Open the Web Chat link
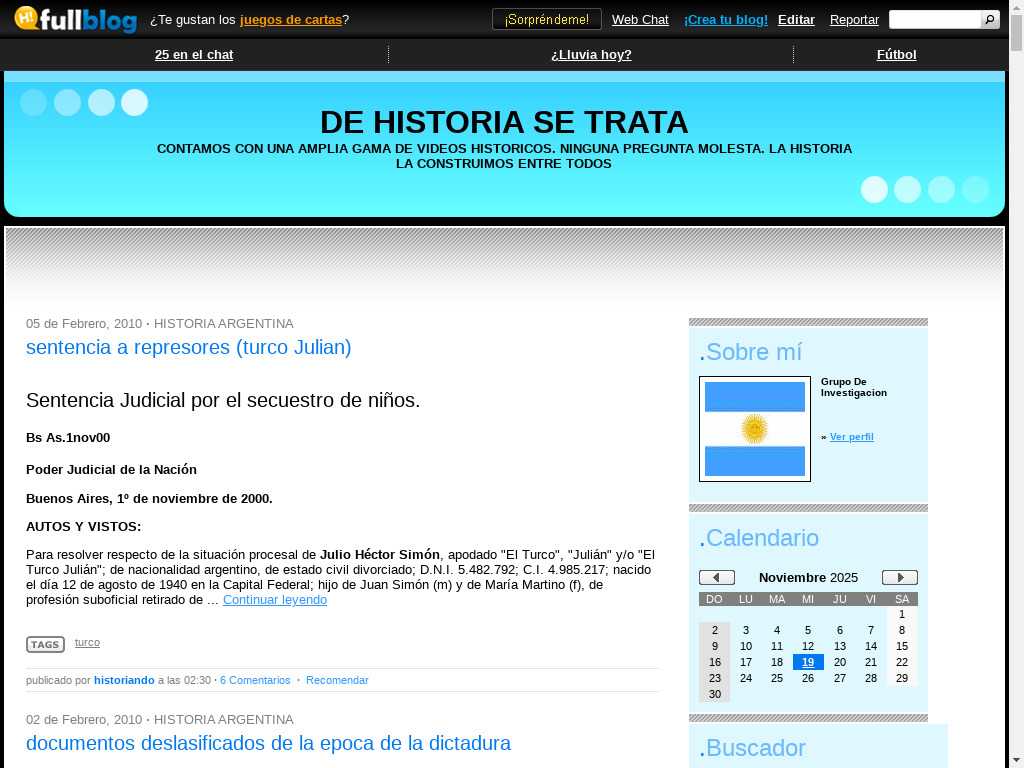The image size is (1024, 768). click(x=640, y=19)
